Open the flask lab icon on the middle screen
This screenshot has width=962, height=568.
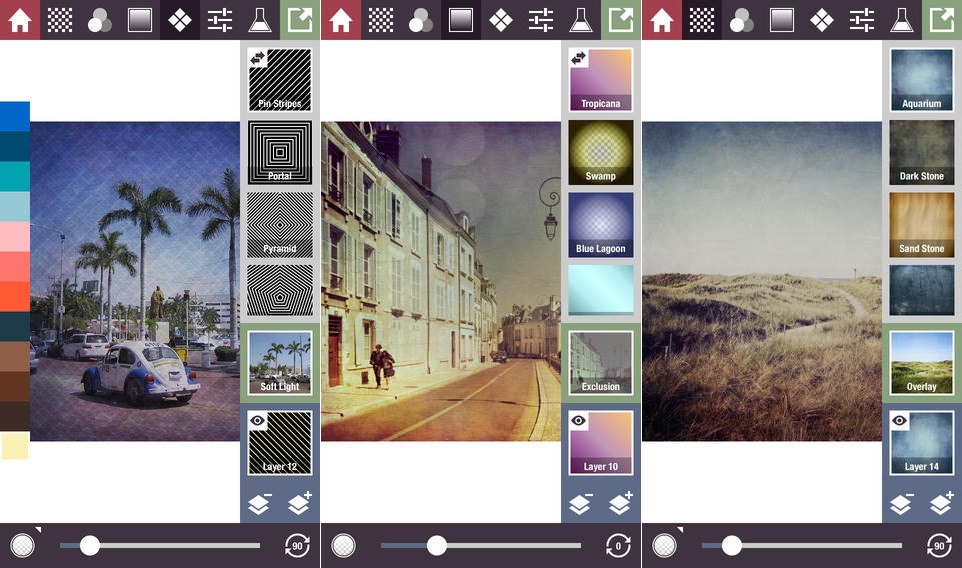[580, 20]
